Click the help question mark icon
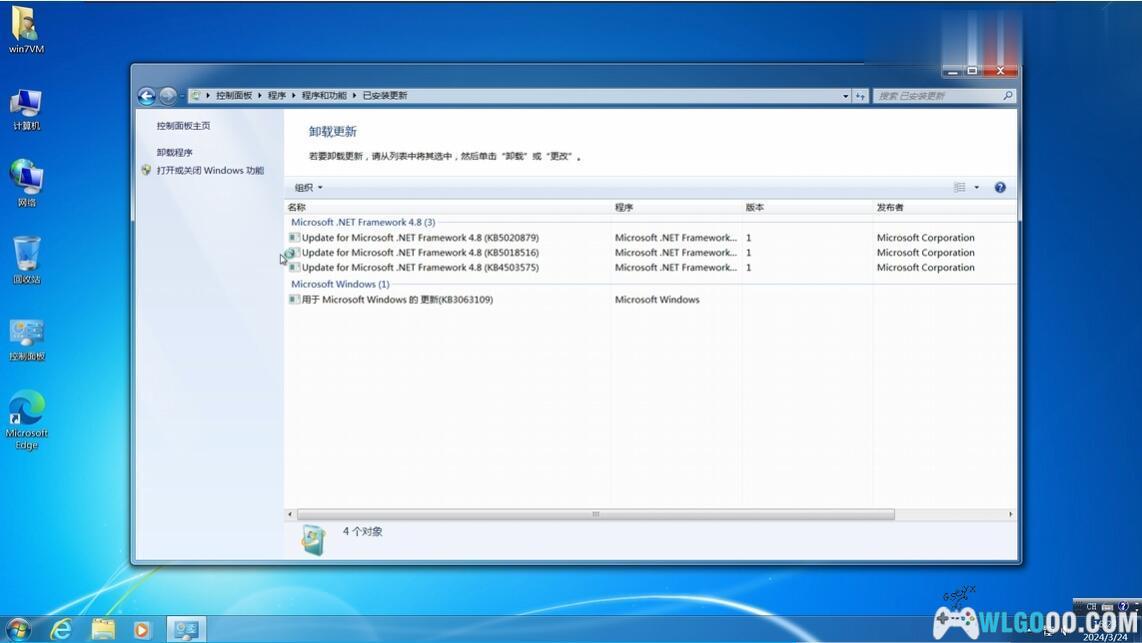This screenshot has height=643, width=1142. (999, 188)
